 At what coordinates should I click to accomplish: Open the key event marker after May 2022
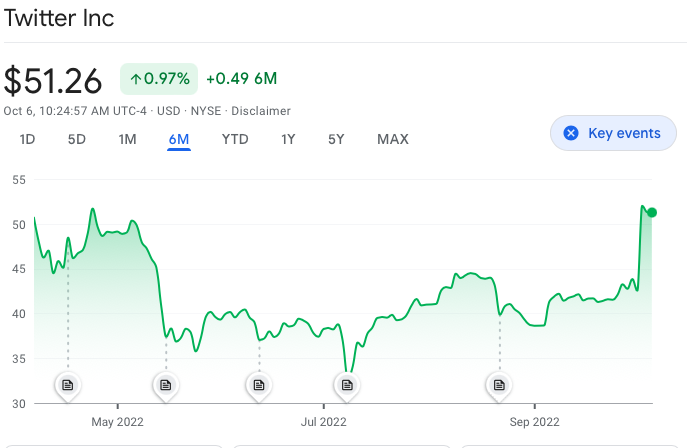(166, 385)
